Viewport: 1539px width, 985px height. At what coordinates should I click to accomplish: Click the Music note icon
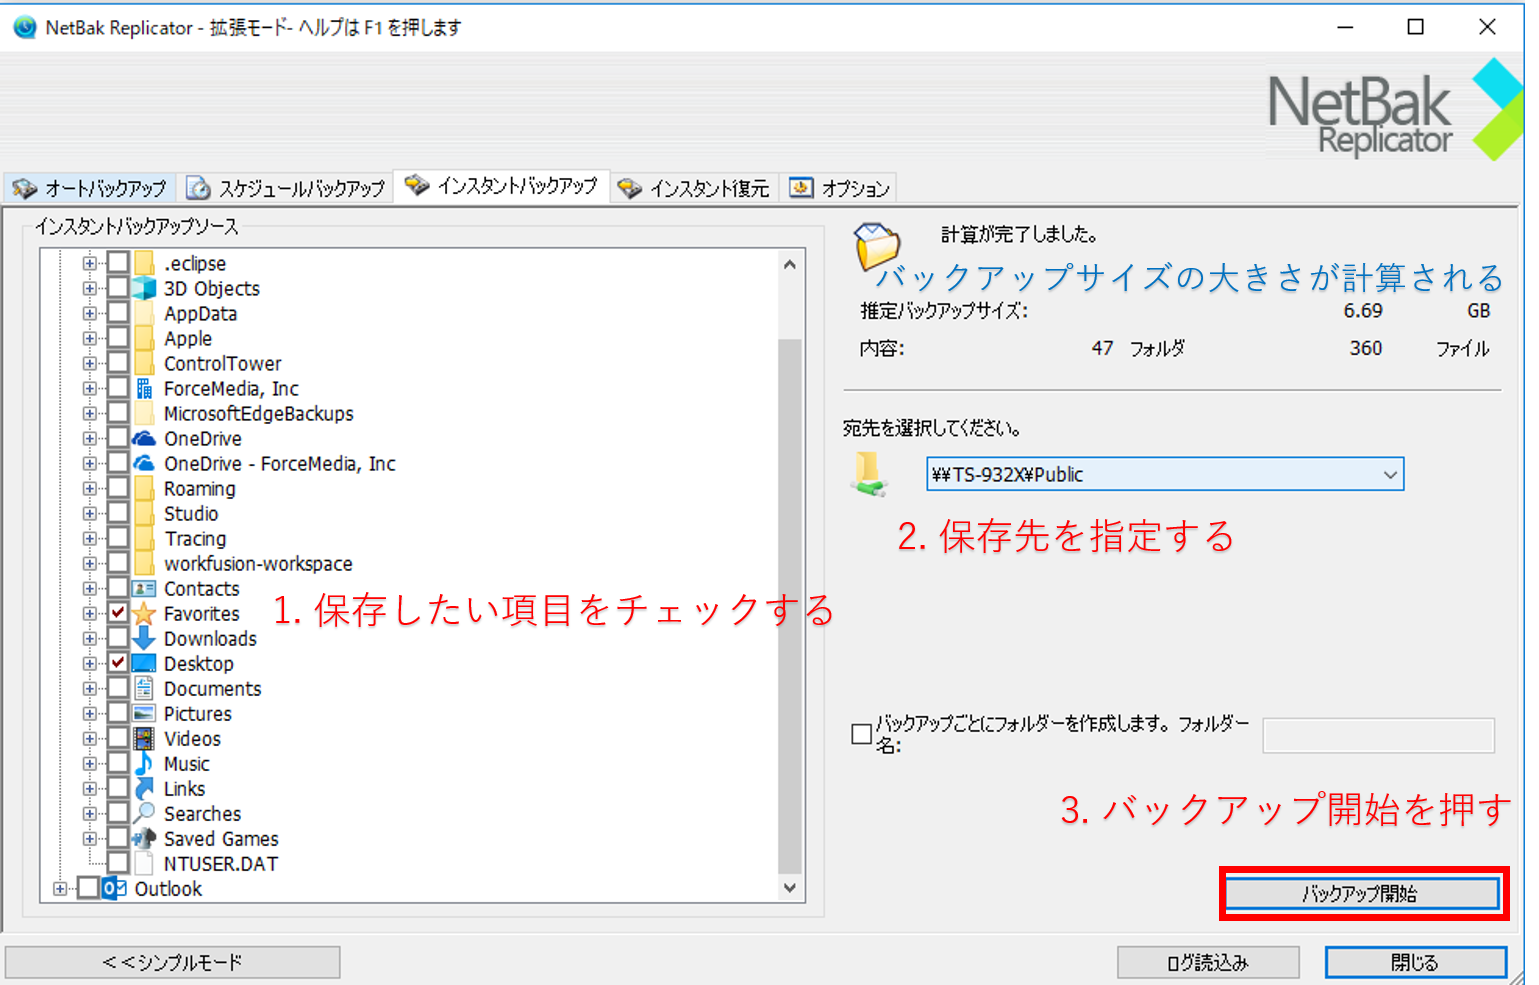(x=144, y=764)
